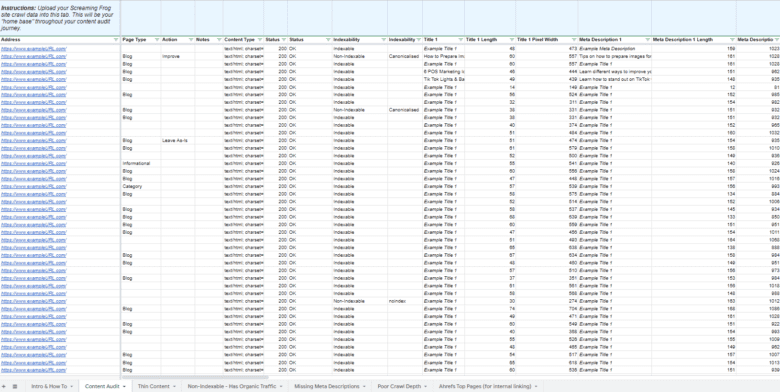Image resolution: width=780 pixels, height=392 pixels.
Task: Open the URL link in the Improve row
Action: 34,57
